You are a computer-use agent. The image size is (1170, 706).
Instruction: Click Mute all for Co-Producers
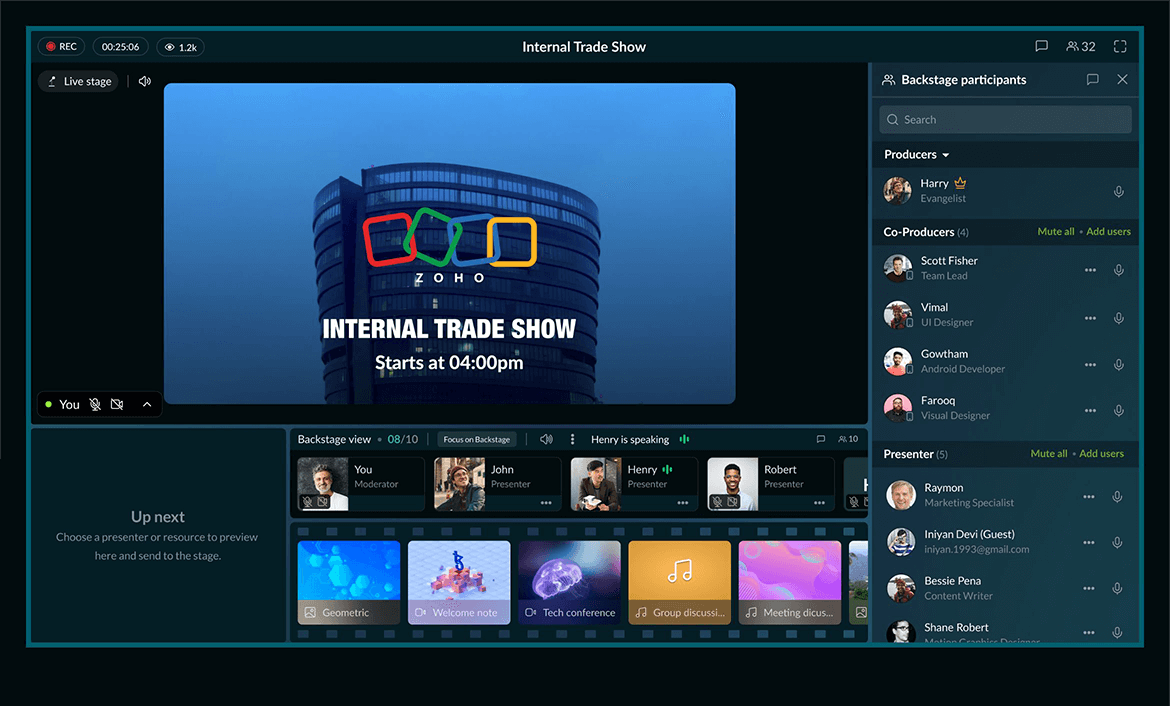point(1055,232)
